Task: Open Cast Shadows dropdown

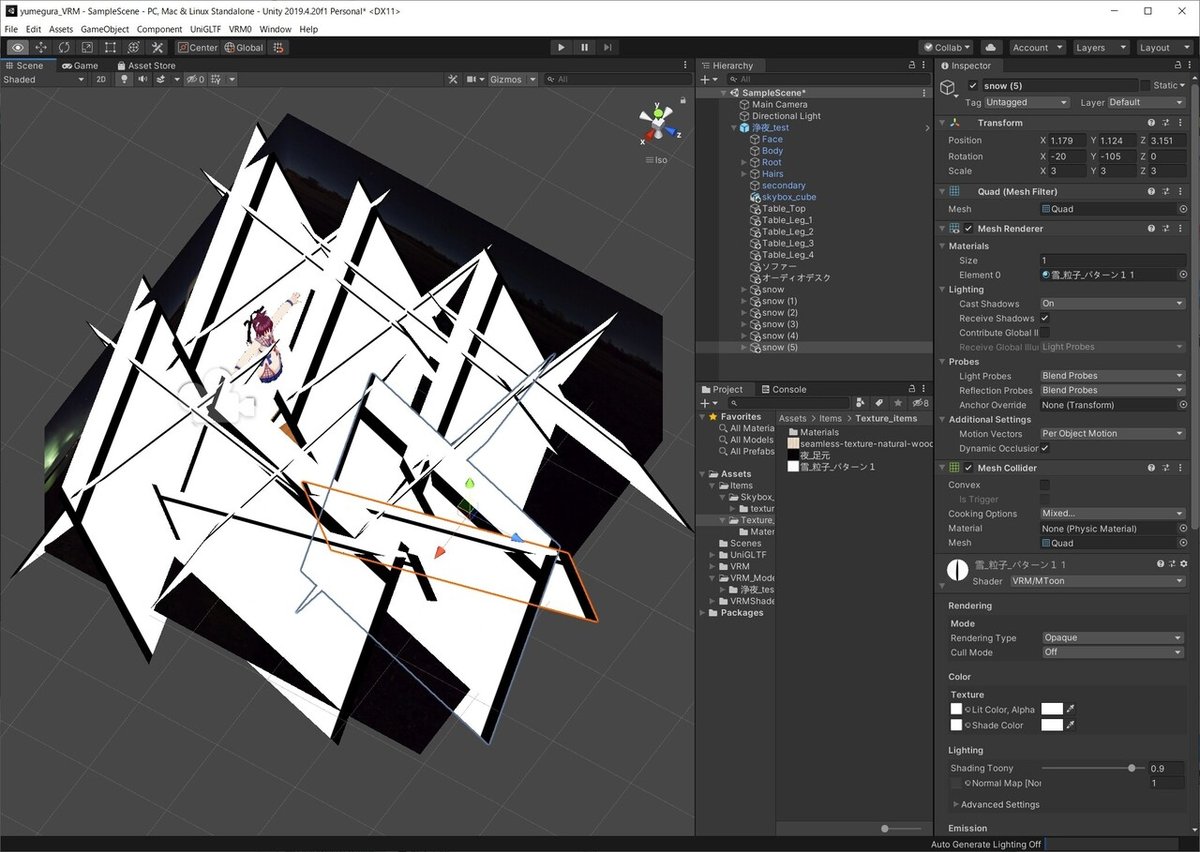Action: coord(1113,303)
